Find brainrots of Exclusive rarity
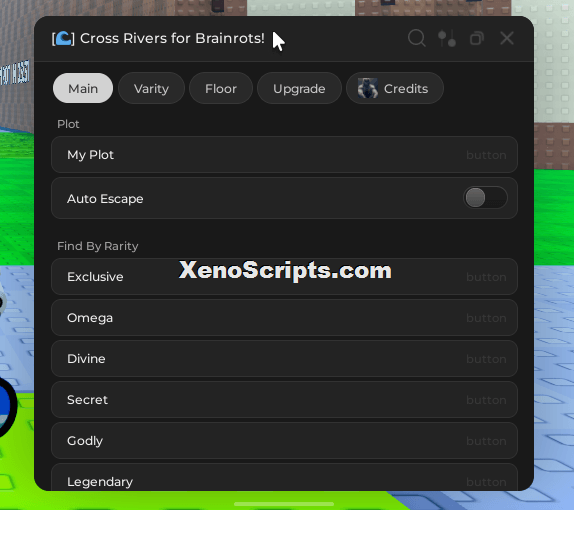This screenshot has width=574, height=540. [x=284, y=277]
